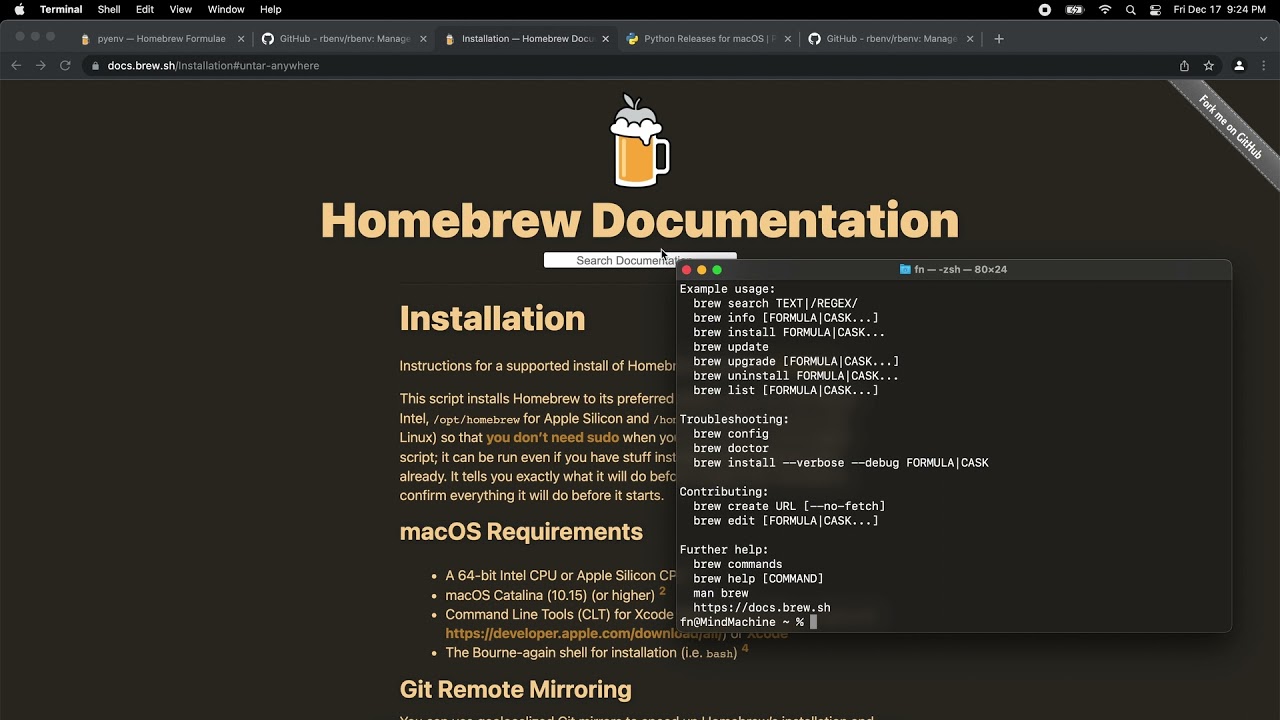Close the first GitHub rbenv tab
Viewport: 1280px width, 720px height.
pos(423,39)
